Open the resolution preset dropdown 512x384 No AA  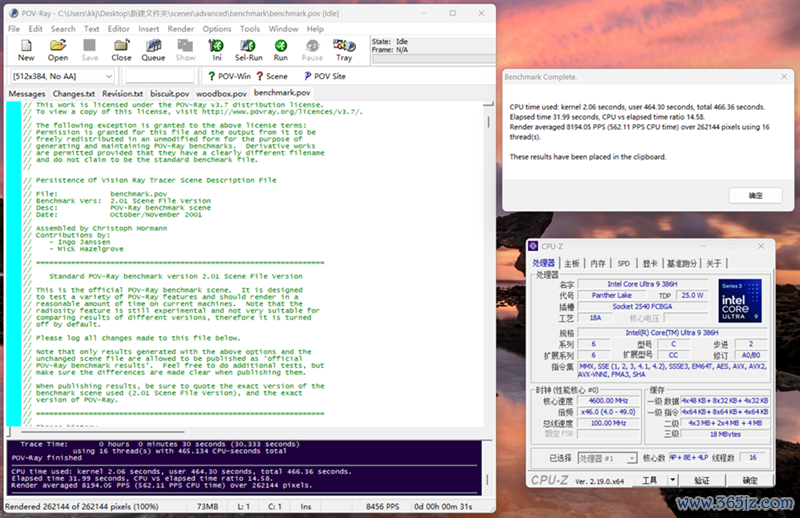click(x=62, y=76)
